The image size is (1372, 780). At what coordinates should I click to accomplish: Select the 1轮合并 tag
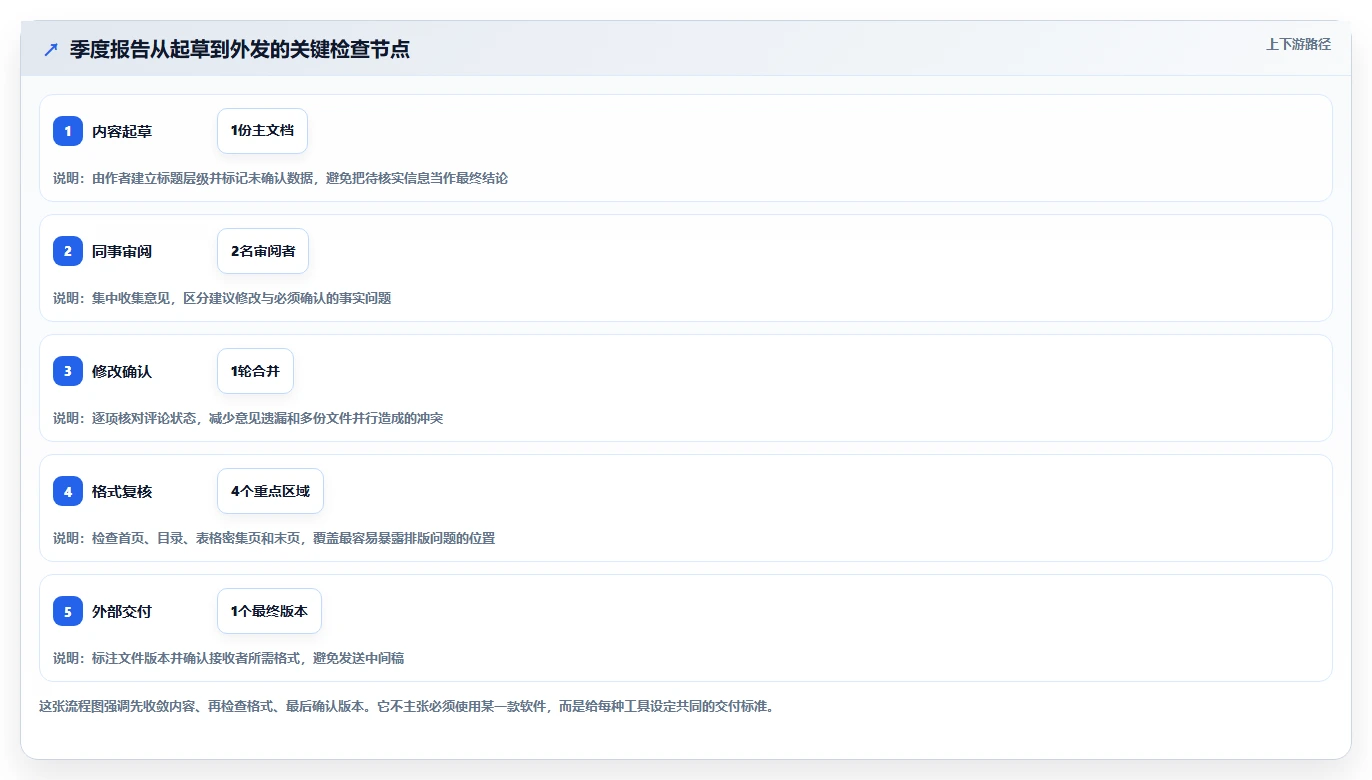pos(255,371)
